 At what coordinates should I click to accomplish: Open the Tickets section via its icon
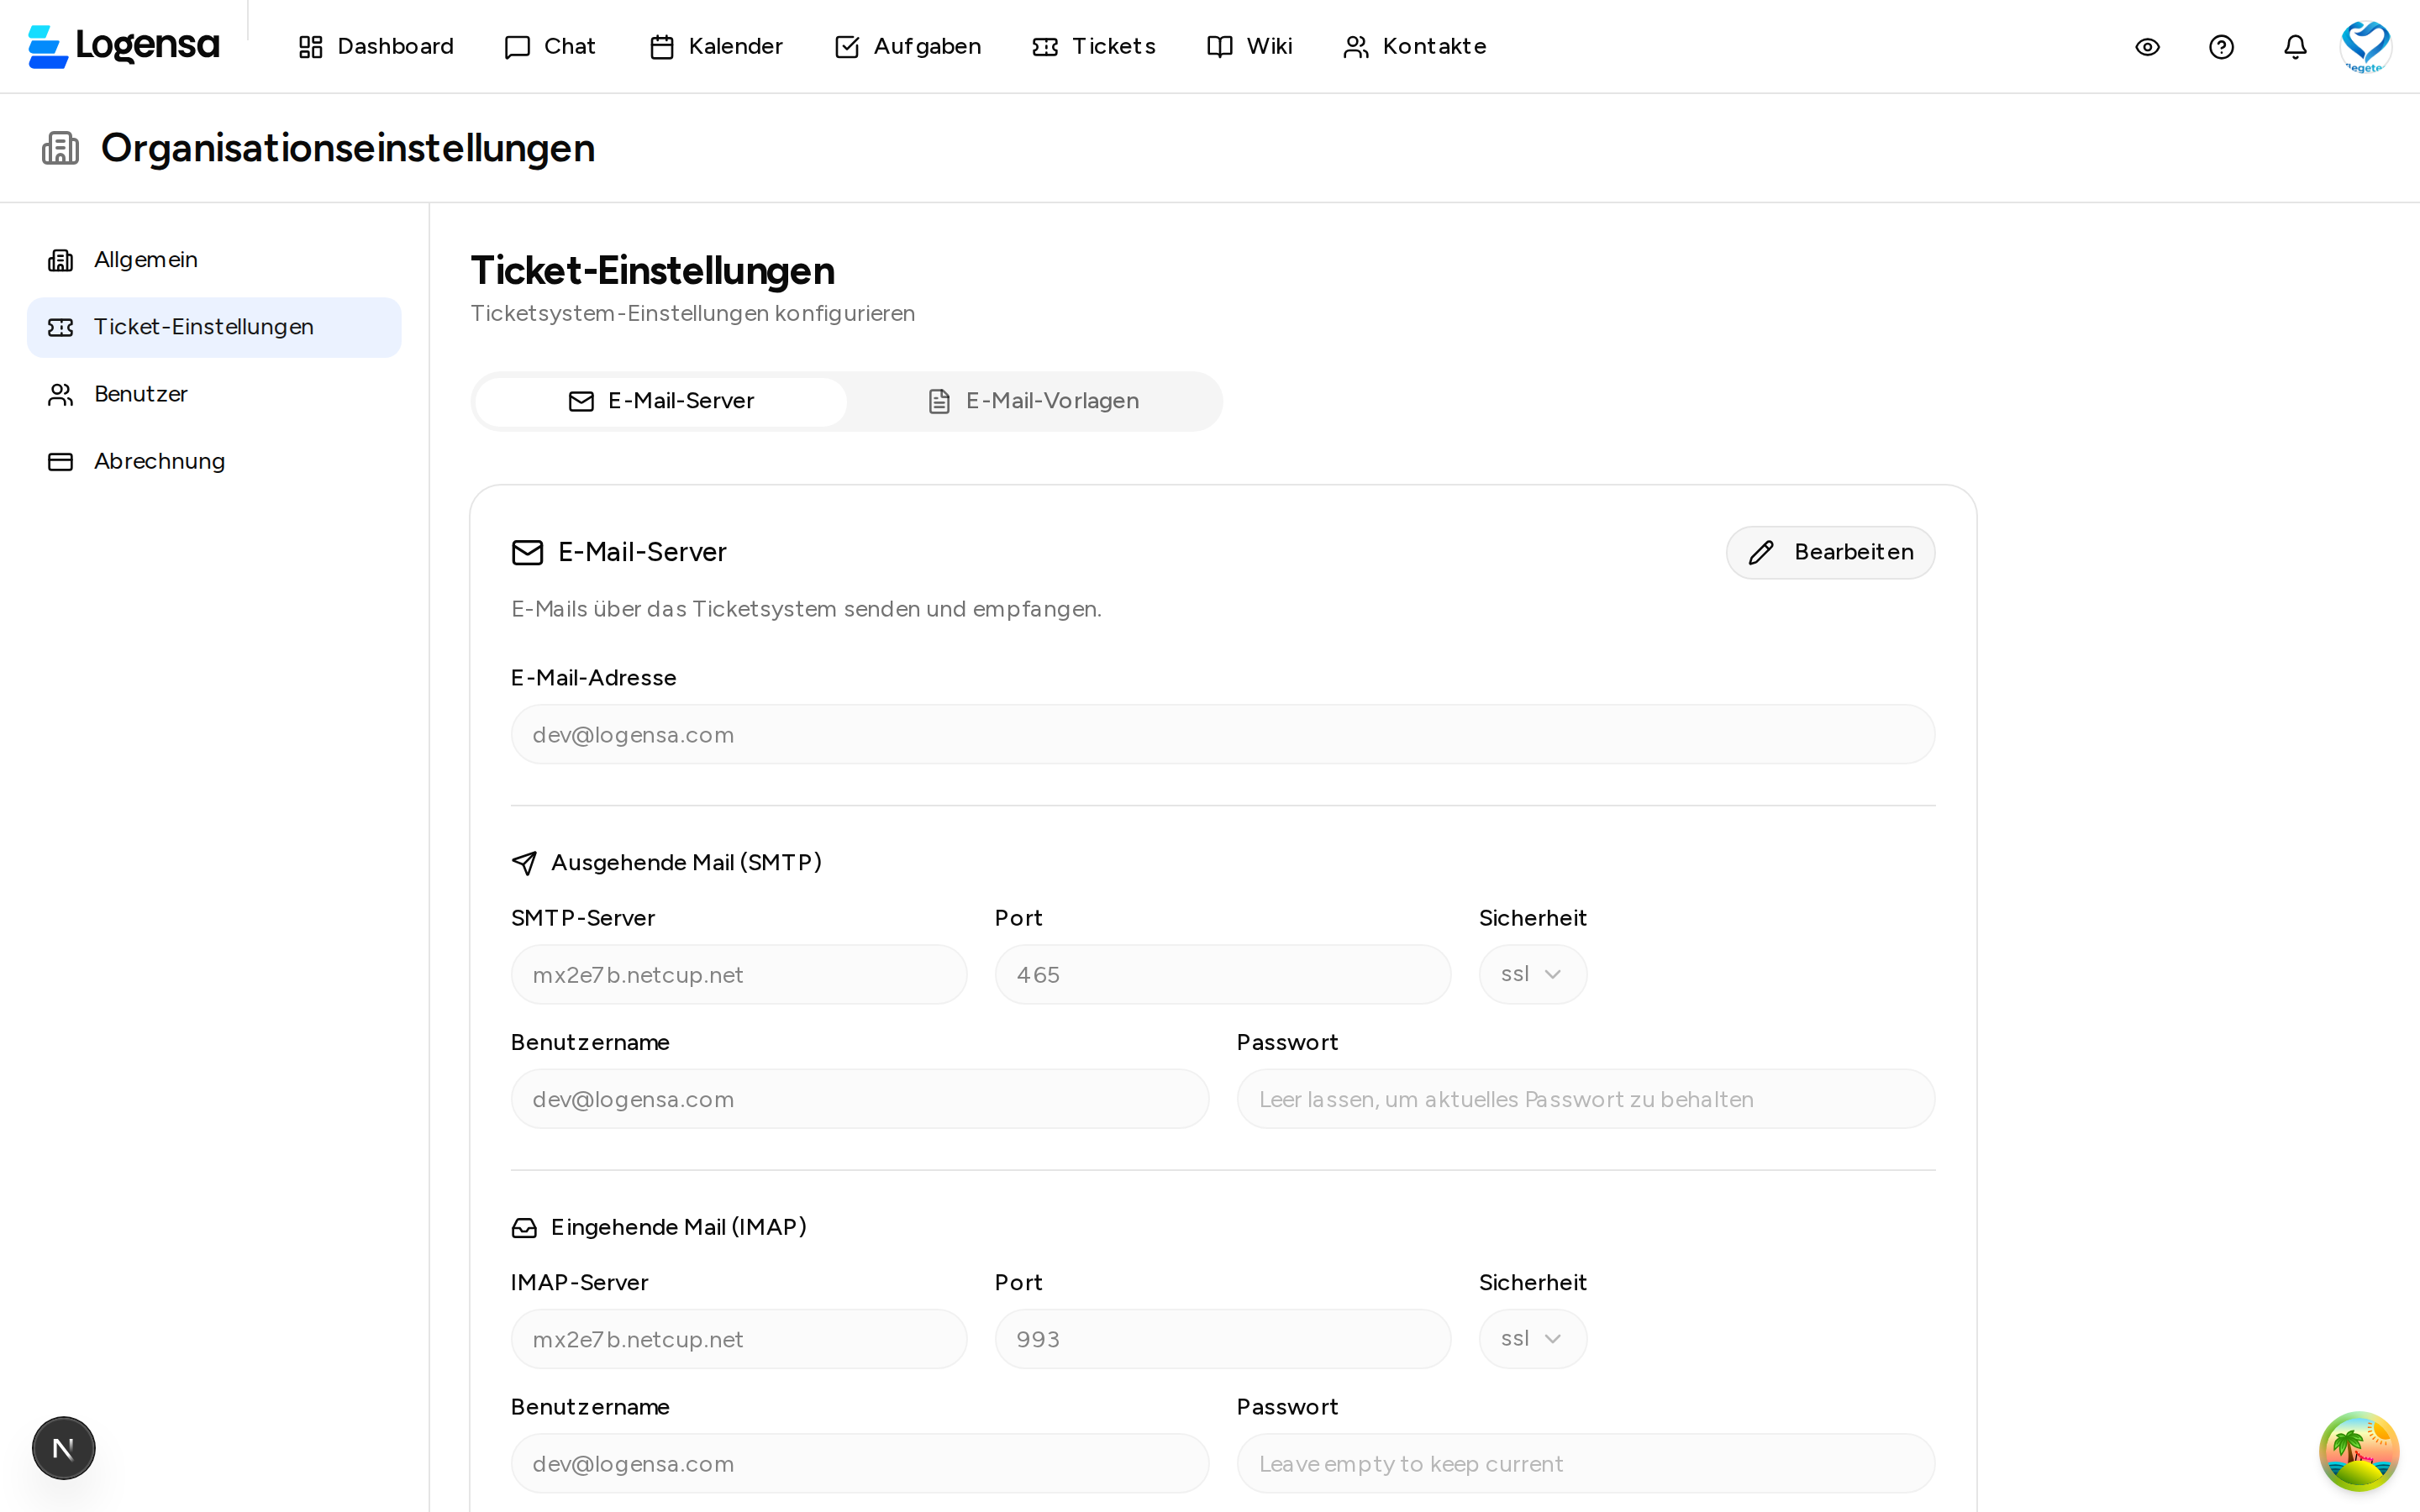tap(1044, 46)
